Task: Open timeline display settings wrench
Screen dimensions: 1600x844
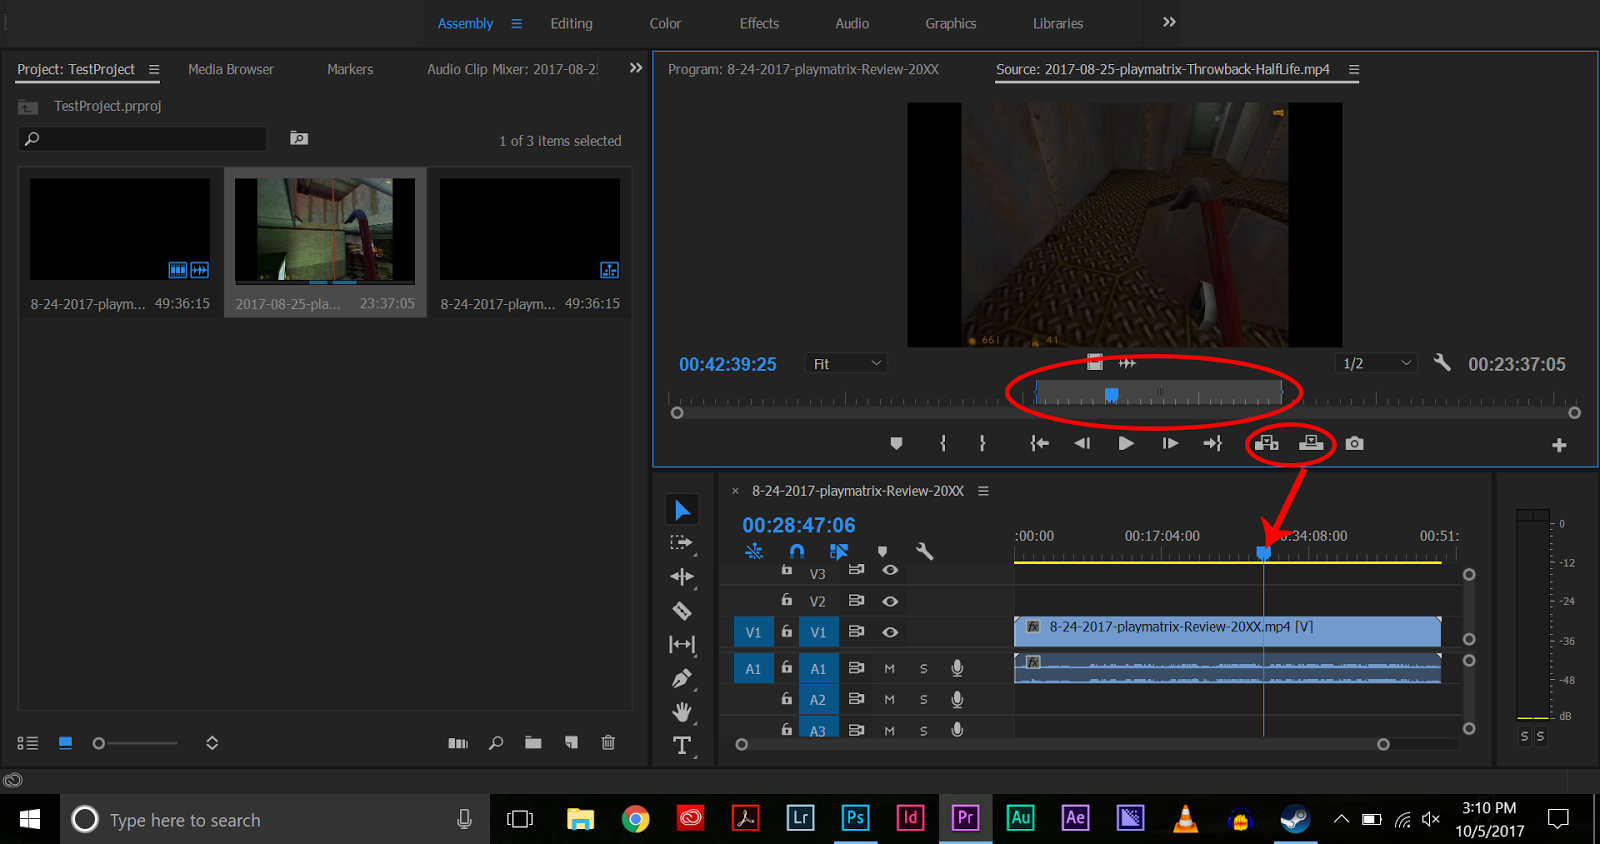Action: click(924, 551)
